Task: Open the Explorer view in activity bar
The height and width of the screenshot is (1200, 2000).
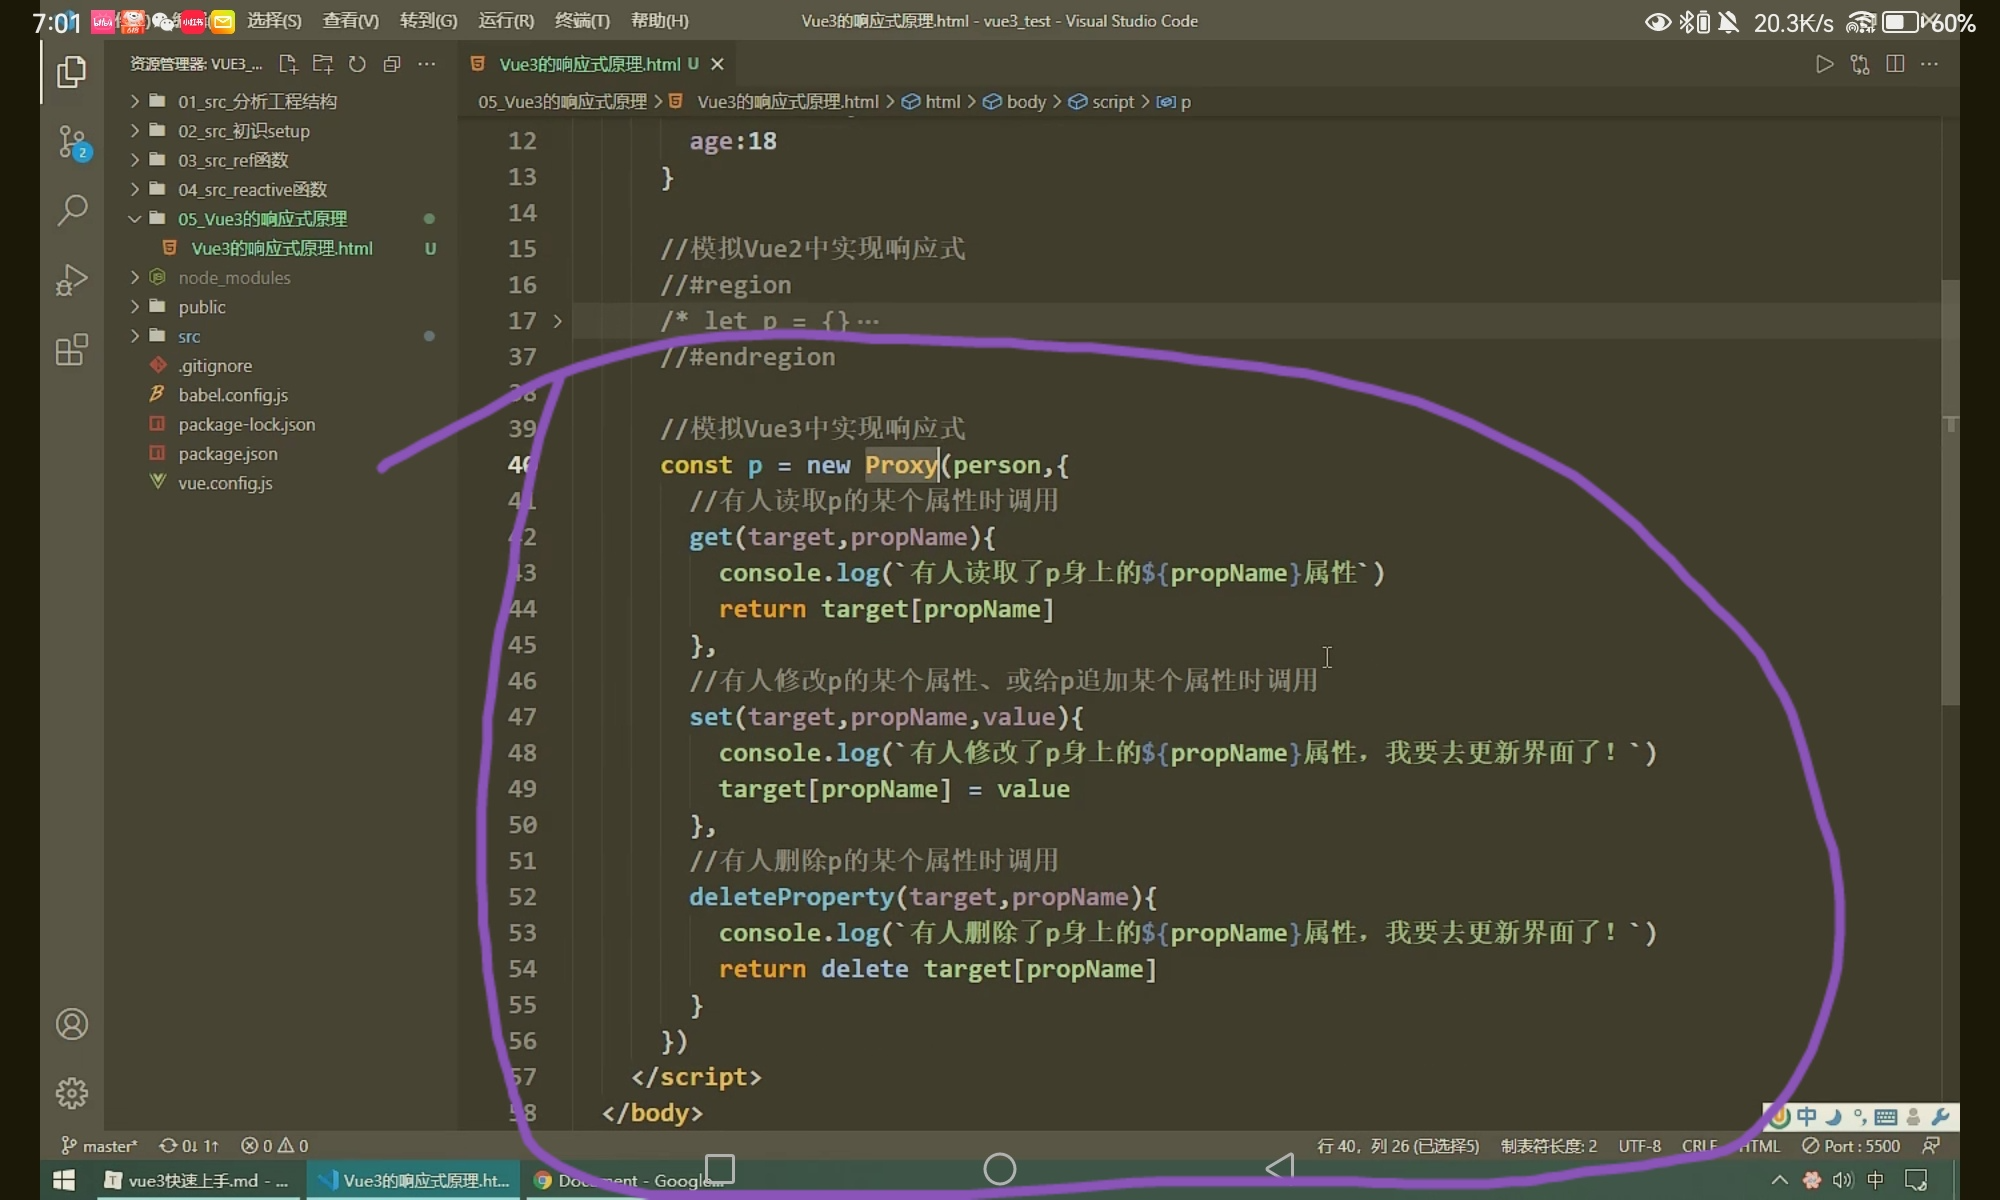Action: pyautogui.click(x=71, y=72)
